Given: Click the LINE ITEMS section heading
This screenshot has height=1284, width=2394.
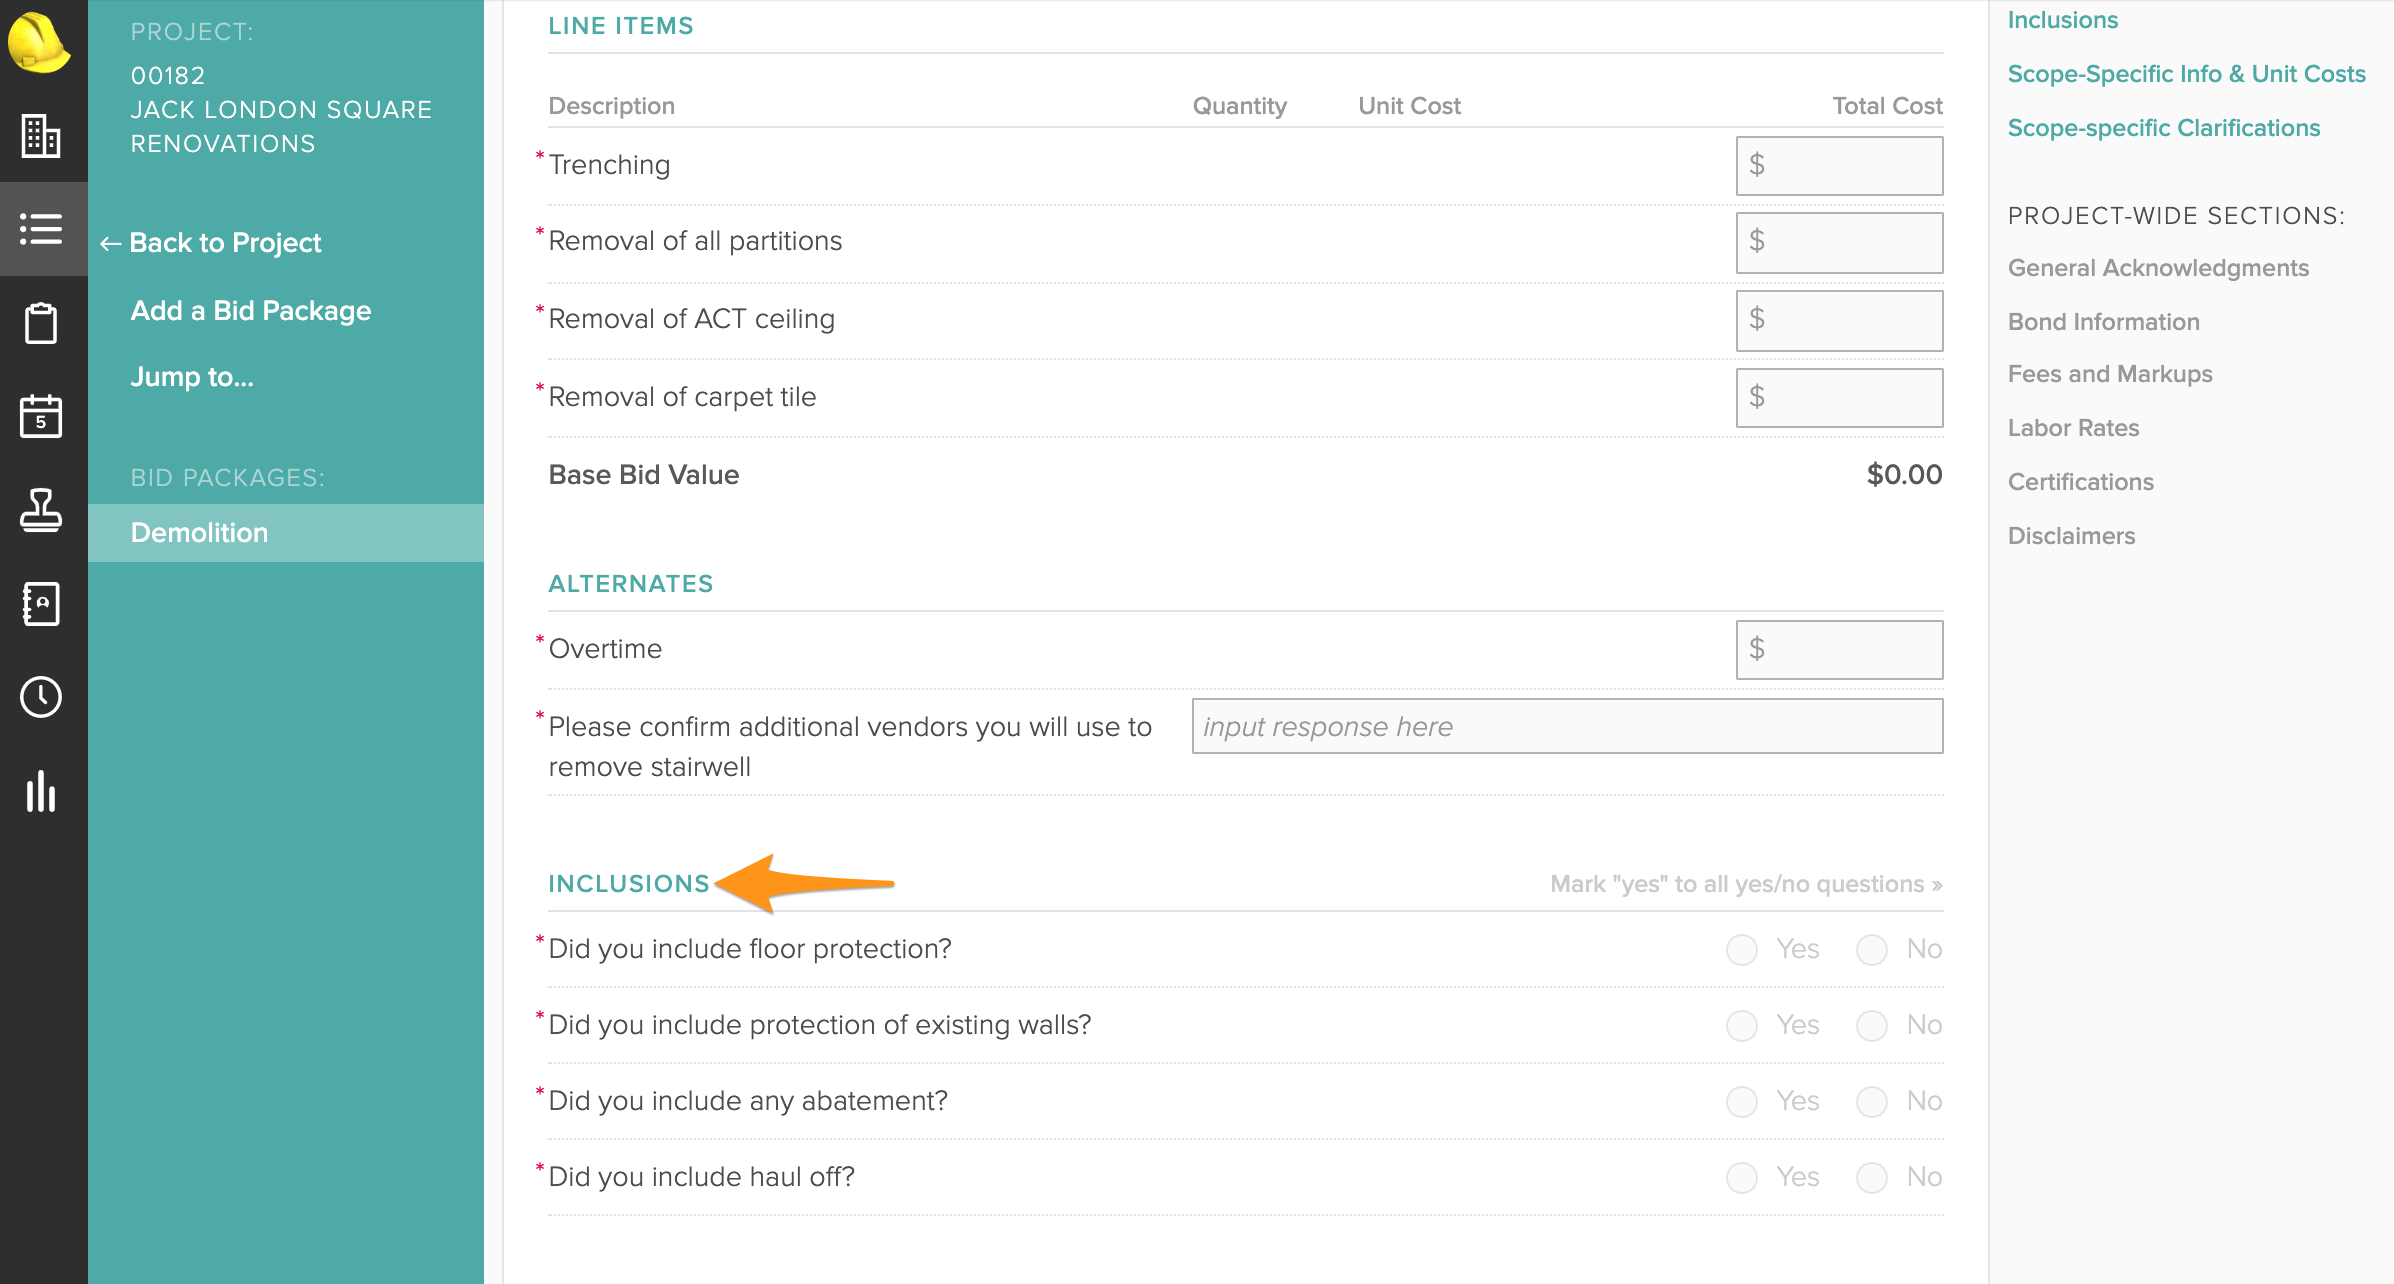Looking at the screenshot, I should (x=620, y=26).
